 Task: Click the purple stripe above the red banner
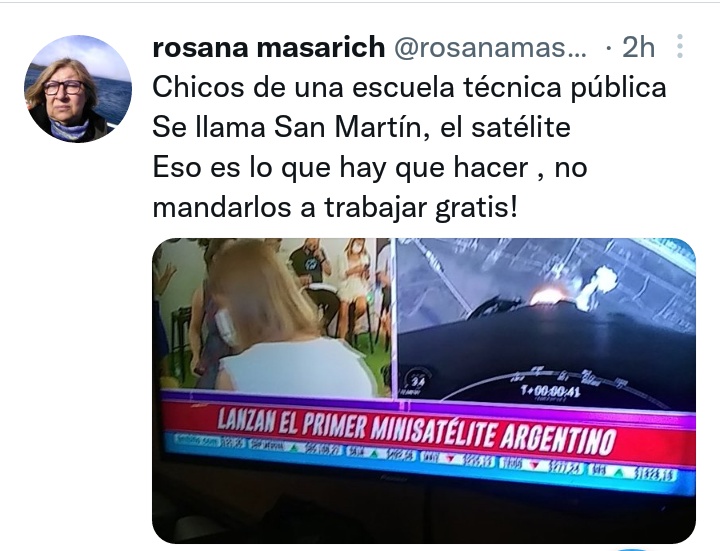427,405
